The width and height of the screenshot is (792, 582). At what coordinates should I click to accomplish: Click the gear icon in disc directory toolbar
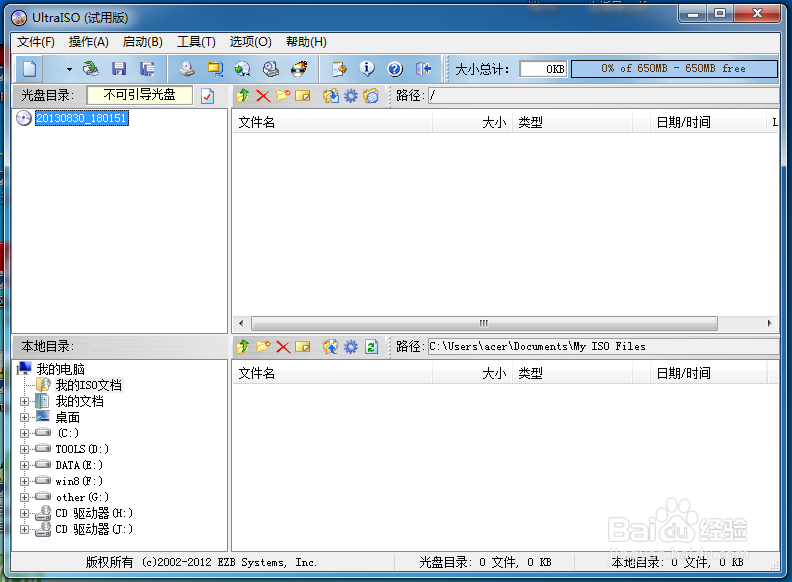[351, 95]
